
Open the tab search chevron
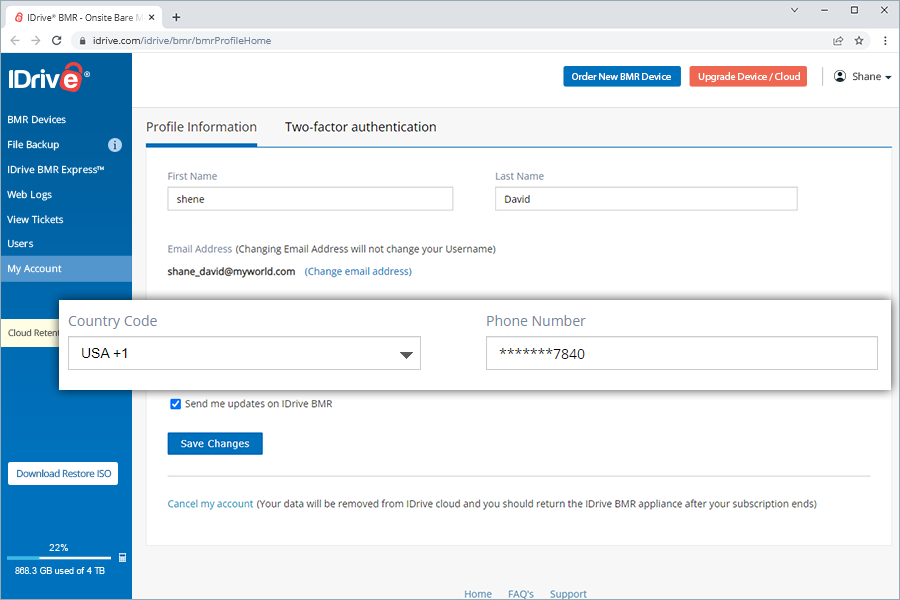click(794, 10)
